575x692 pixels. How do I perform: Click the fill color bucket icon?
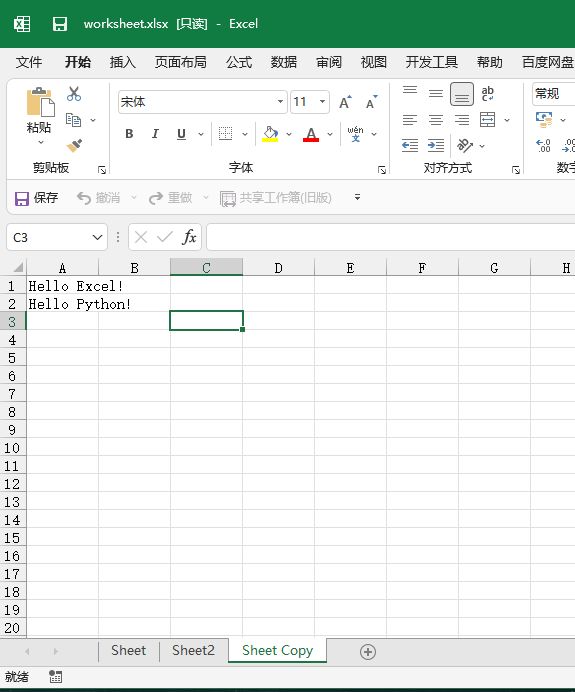[x=270, y=134]
